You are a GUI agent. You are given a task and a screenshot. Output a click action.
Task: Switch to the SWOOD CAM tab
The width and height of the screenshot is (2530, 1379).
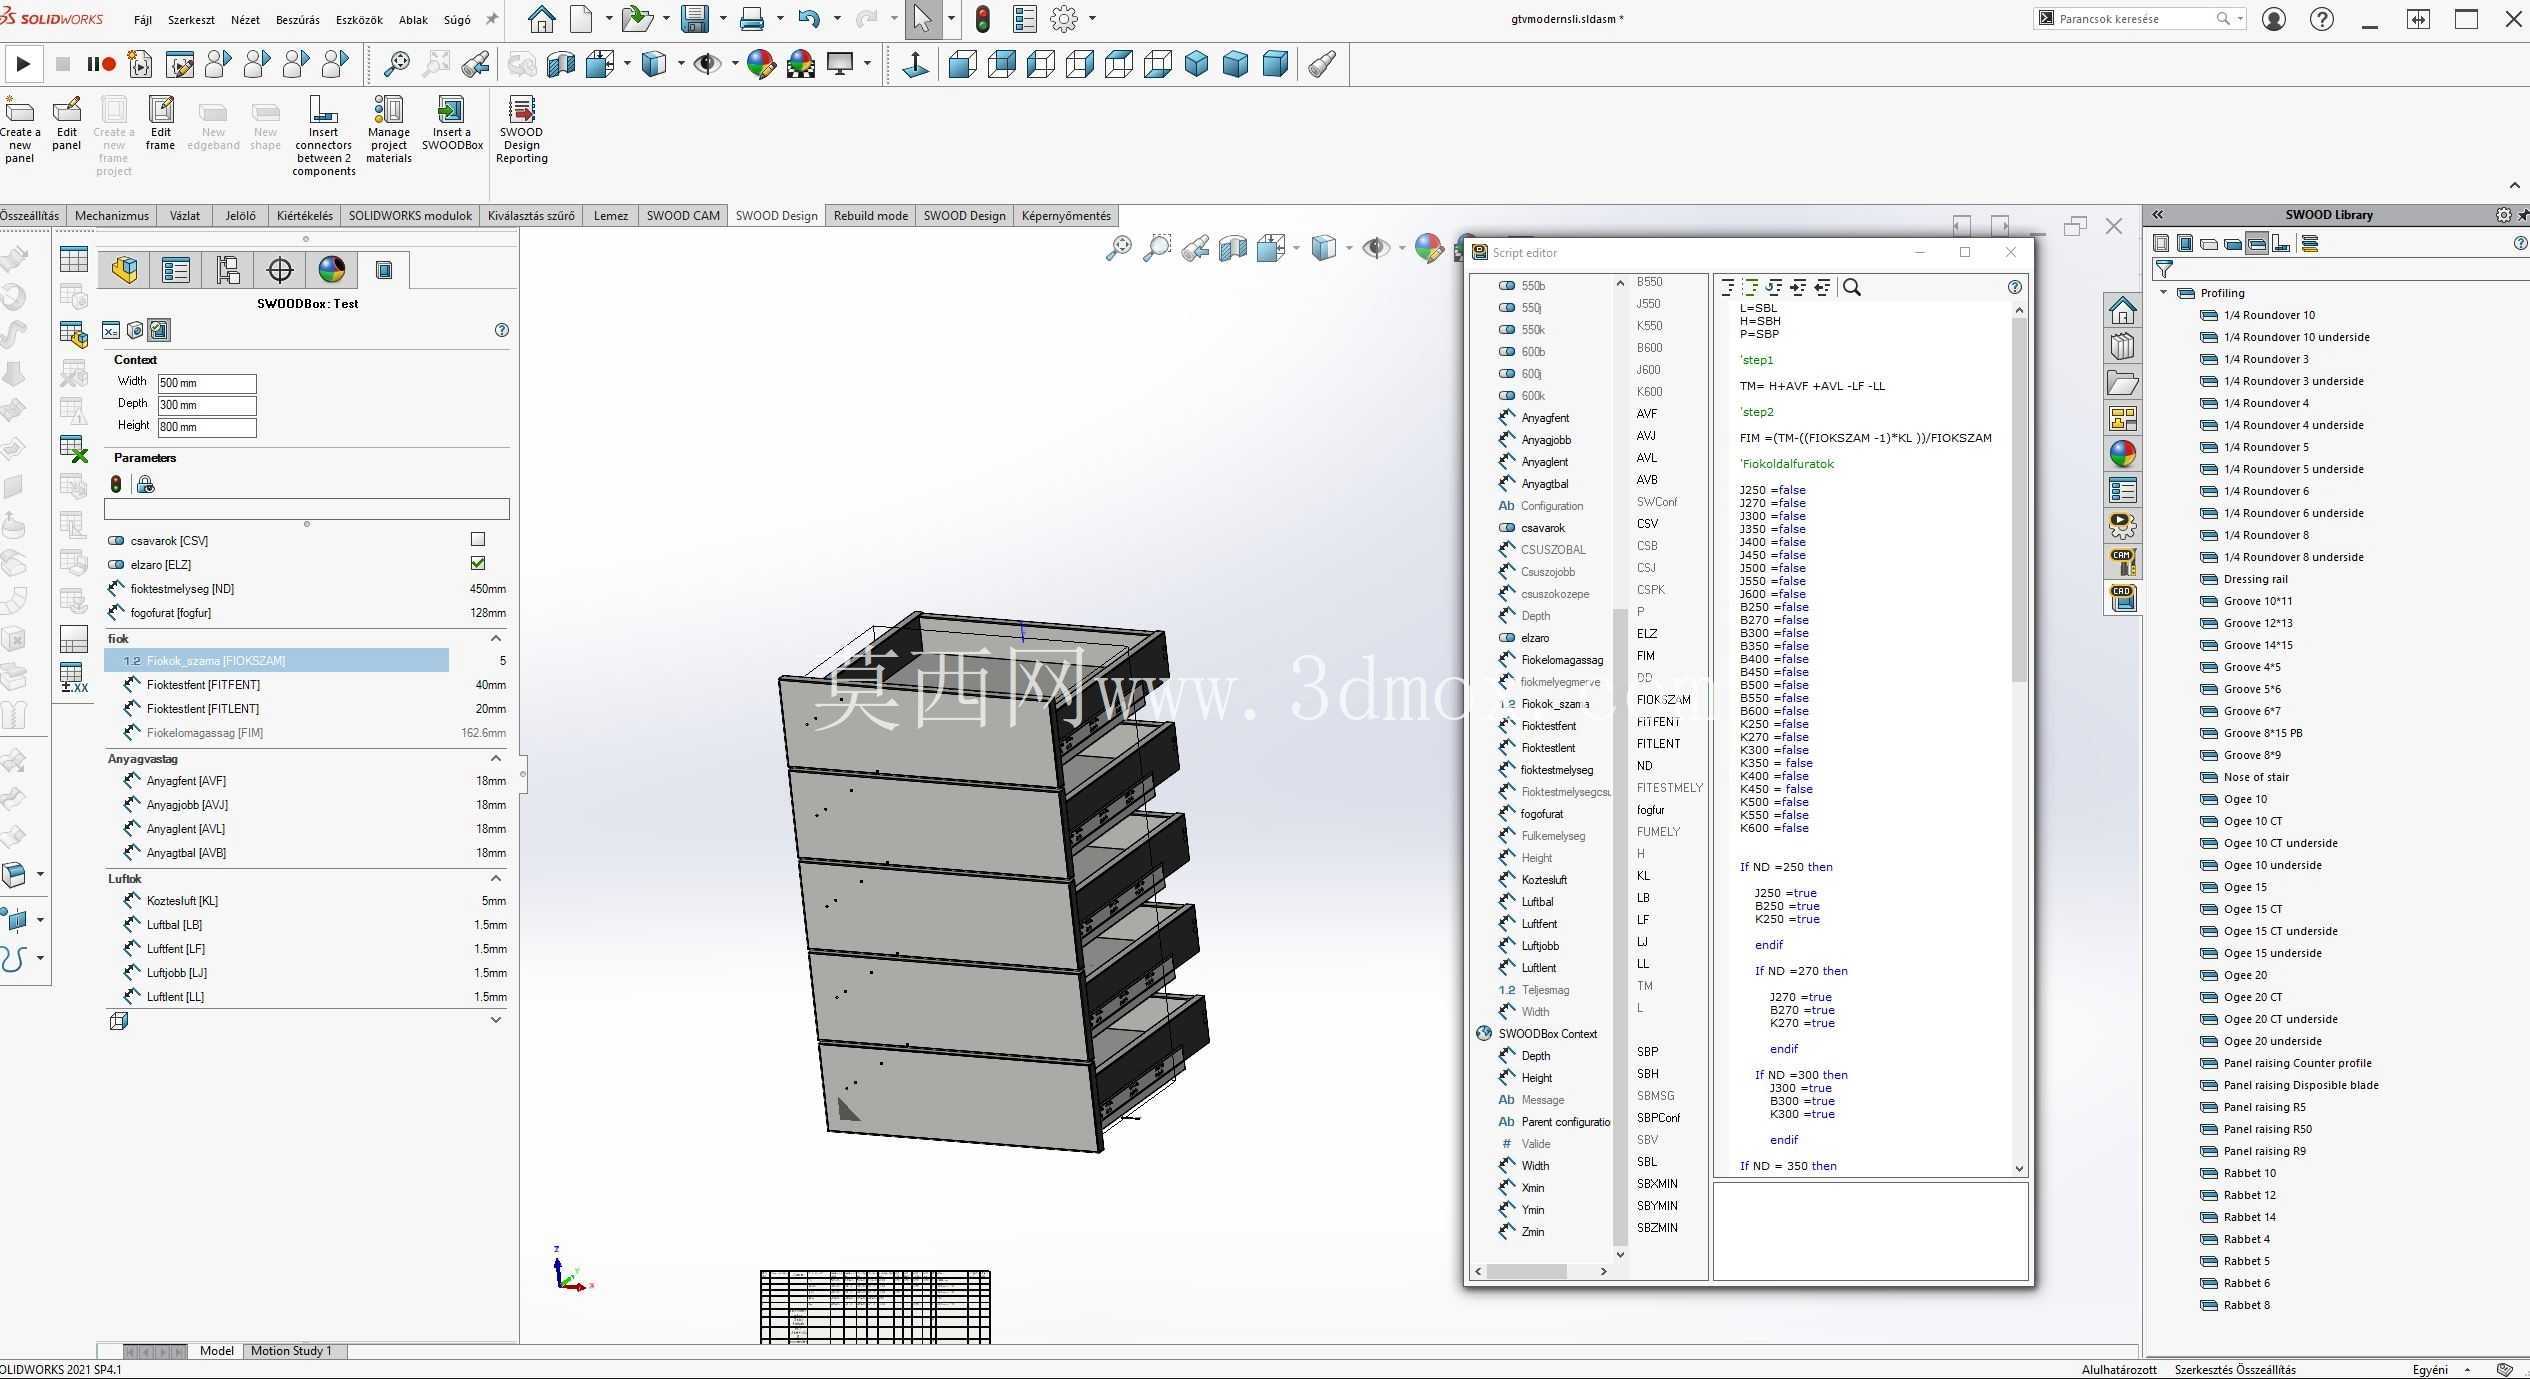coord(683,216)
